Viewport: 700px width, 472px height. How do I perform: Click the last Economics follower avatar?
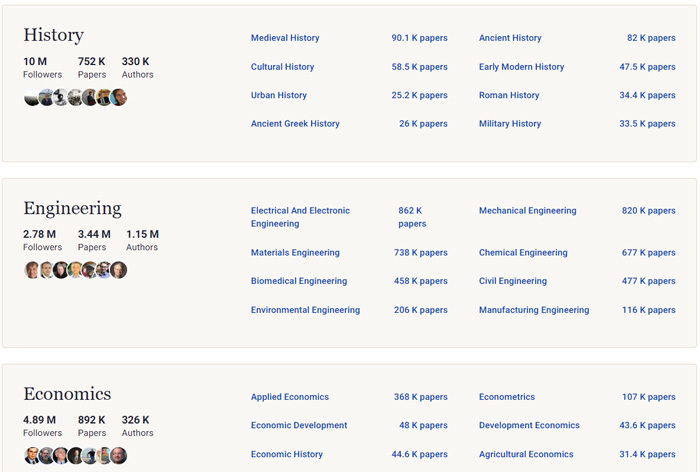[119, 456]
